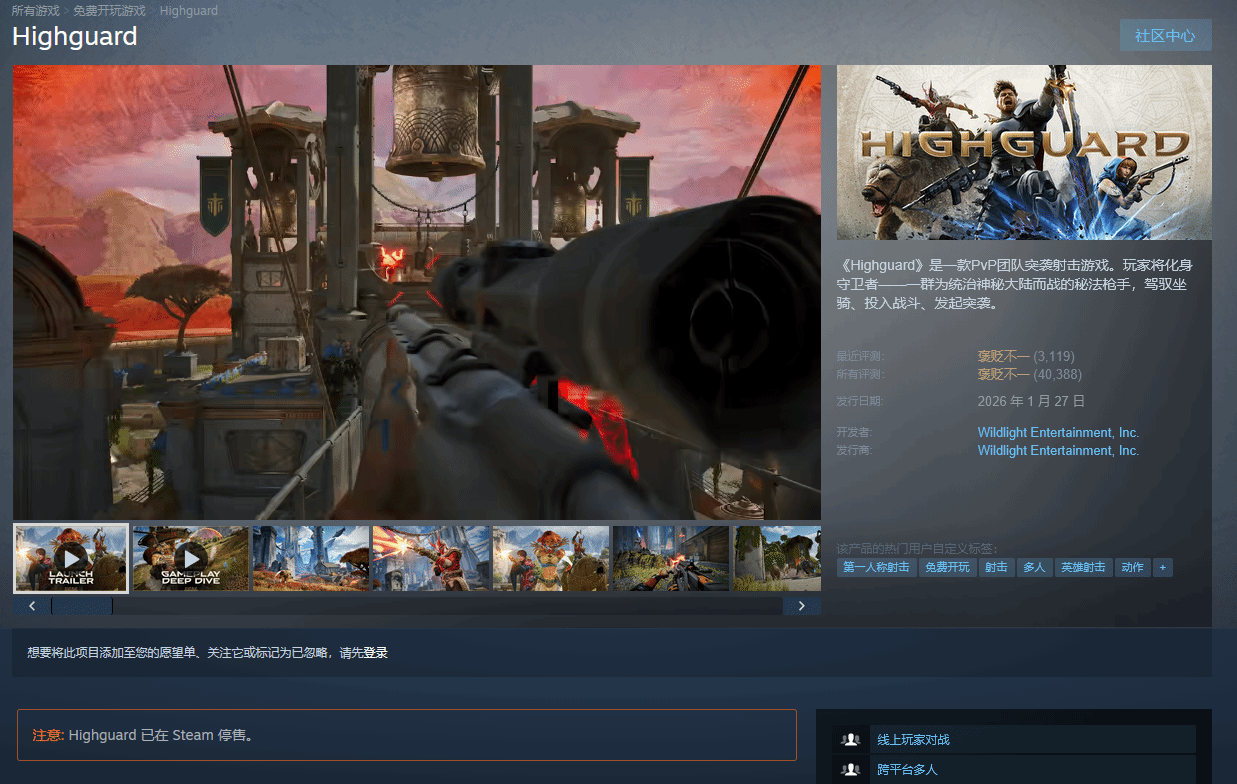Click the Highguard header capsule image

point(1024,152)
